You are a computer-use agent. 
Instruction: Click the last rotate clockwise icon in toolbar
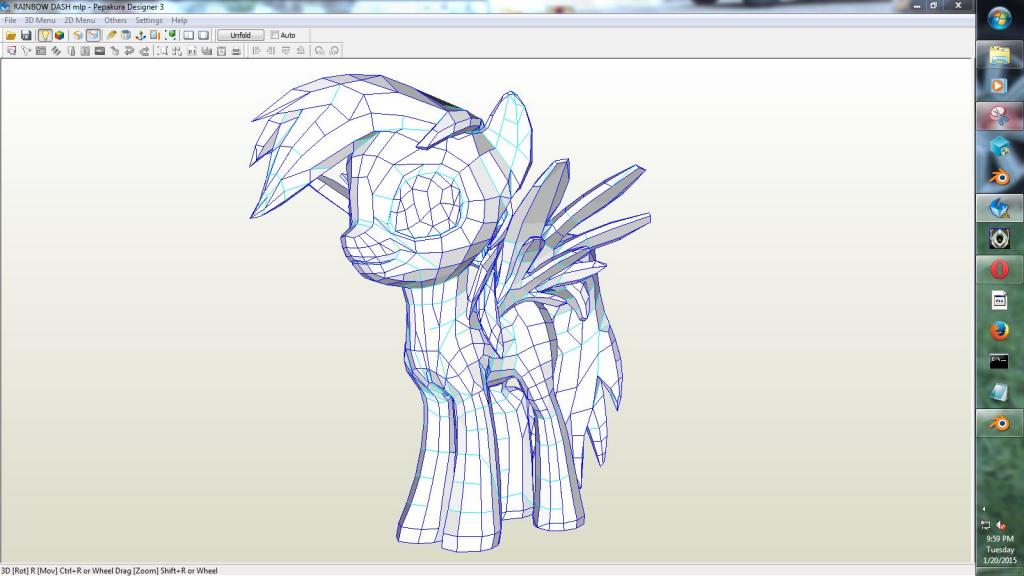[333, 50]
